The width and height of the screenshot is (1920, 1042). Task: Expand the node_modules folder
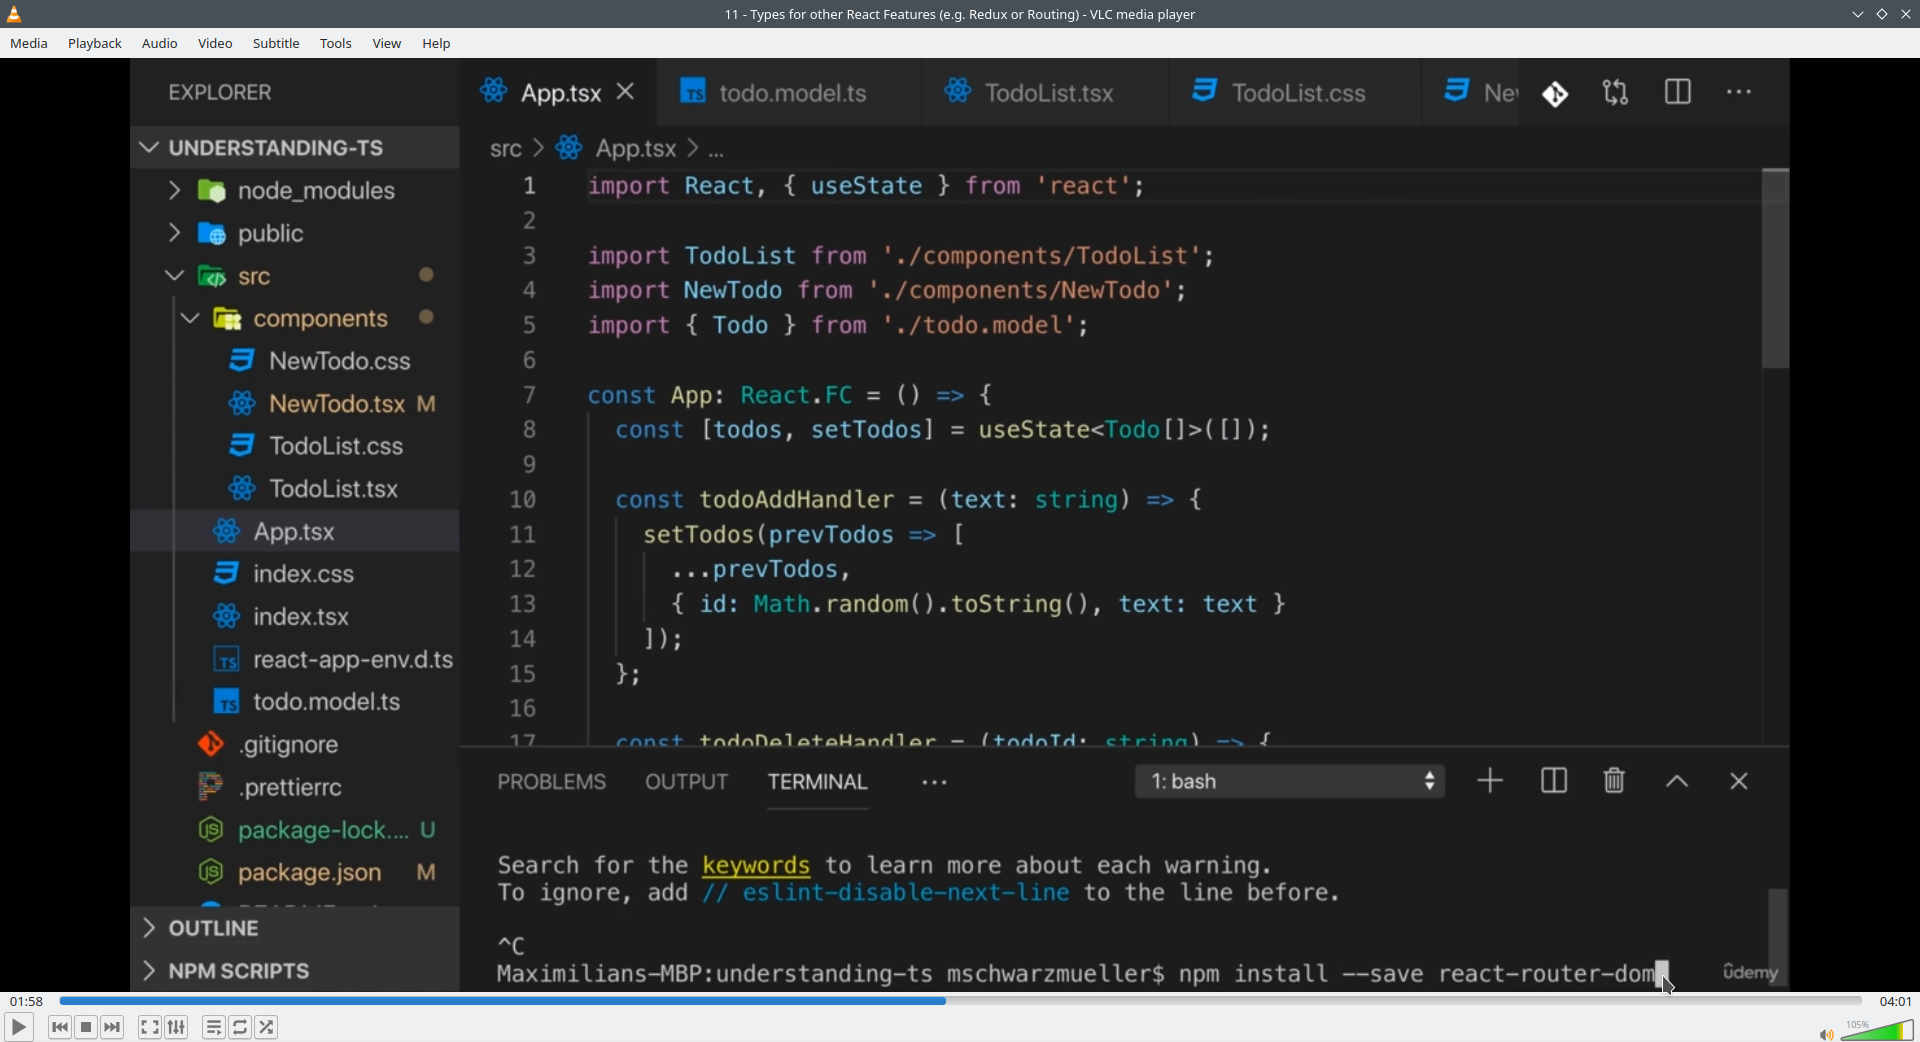point(174,190)
